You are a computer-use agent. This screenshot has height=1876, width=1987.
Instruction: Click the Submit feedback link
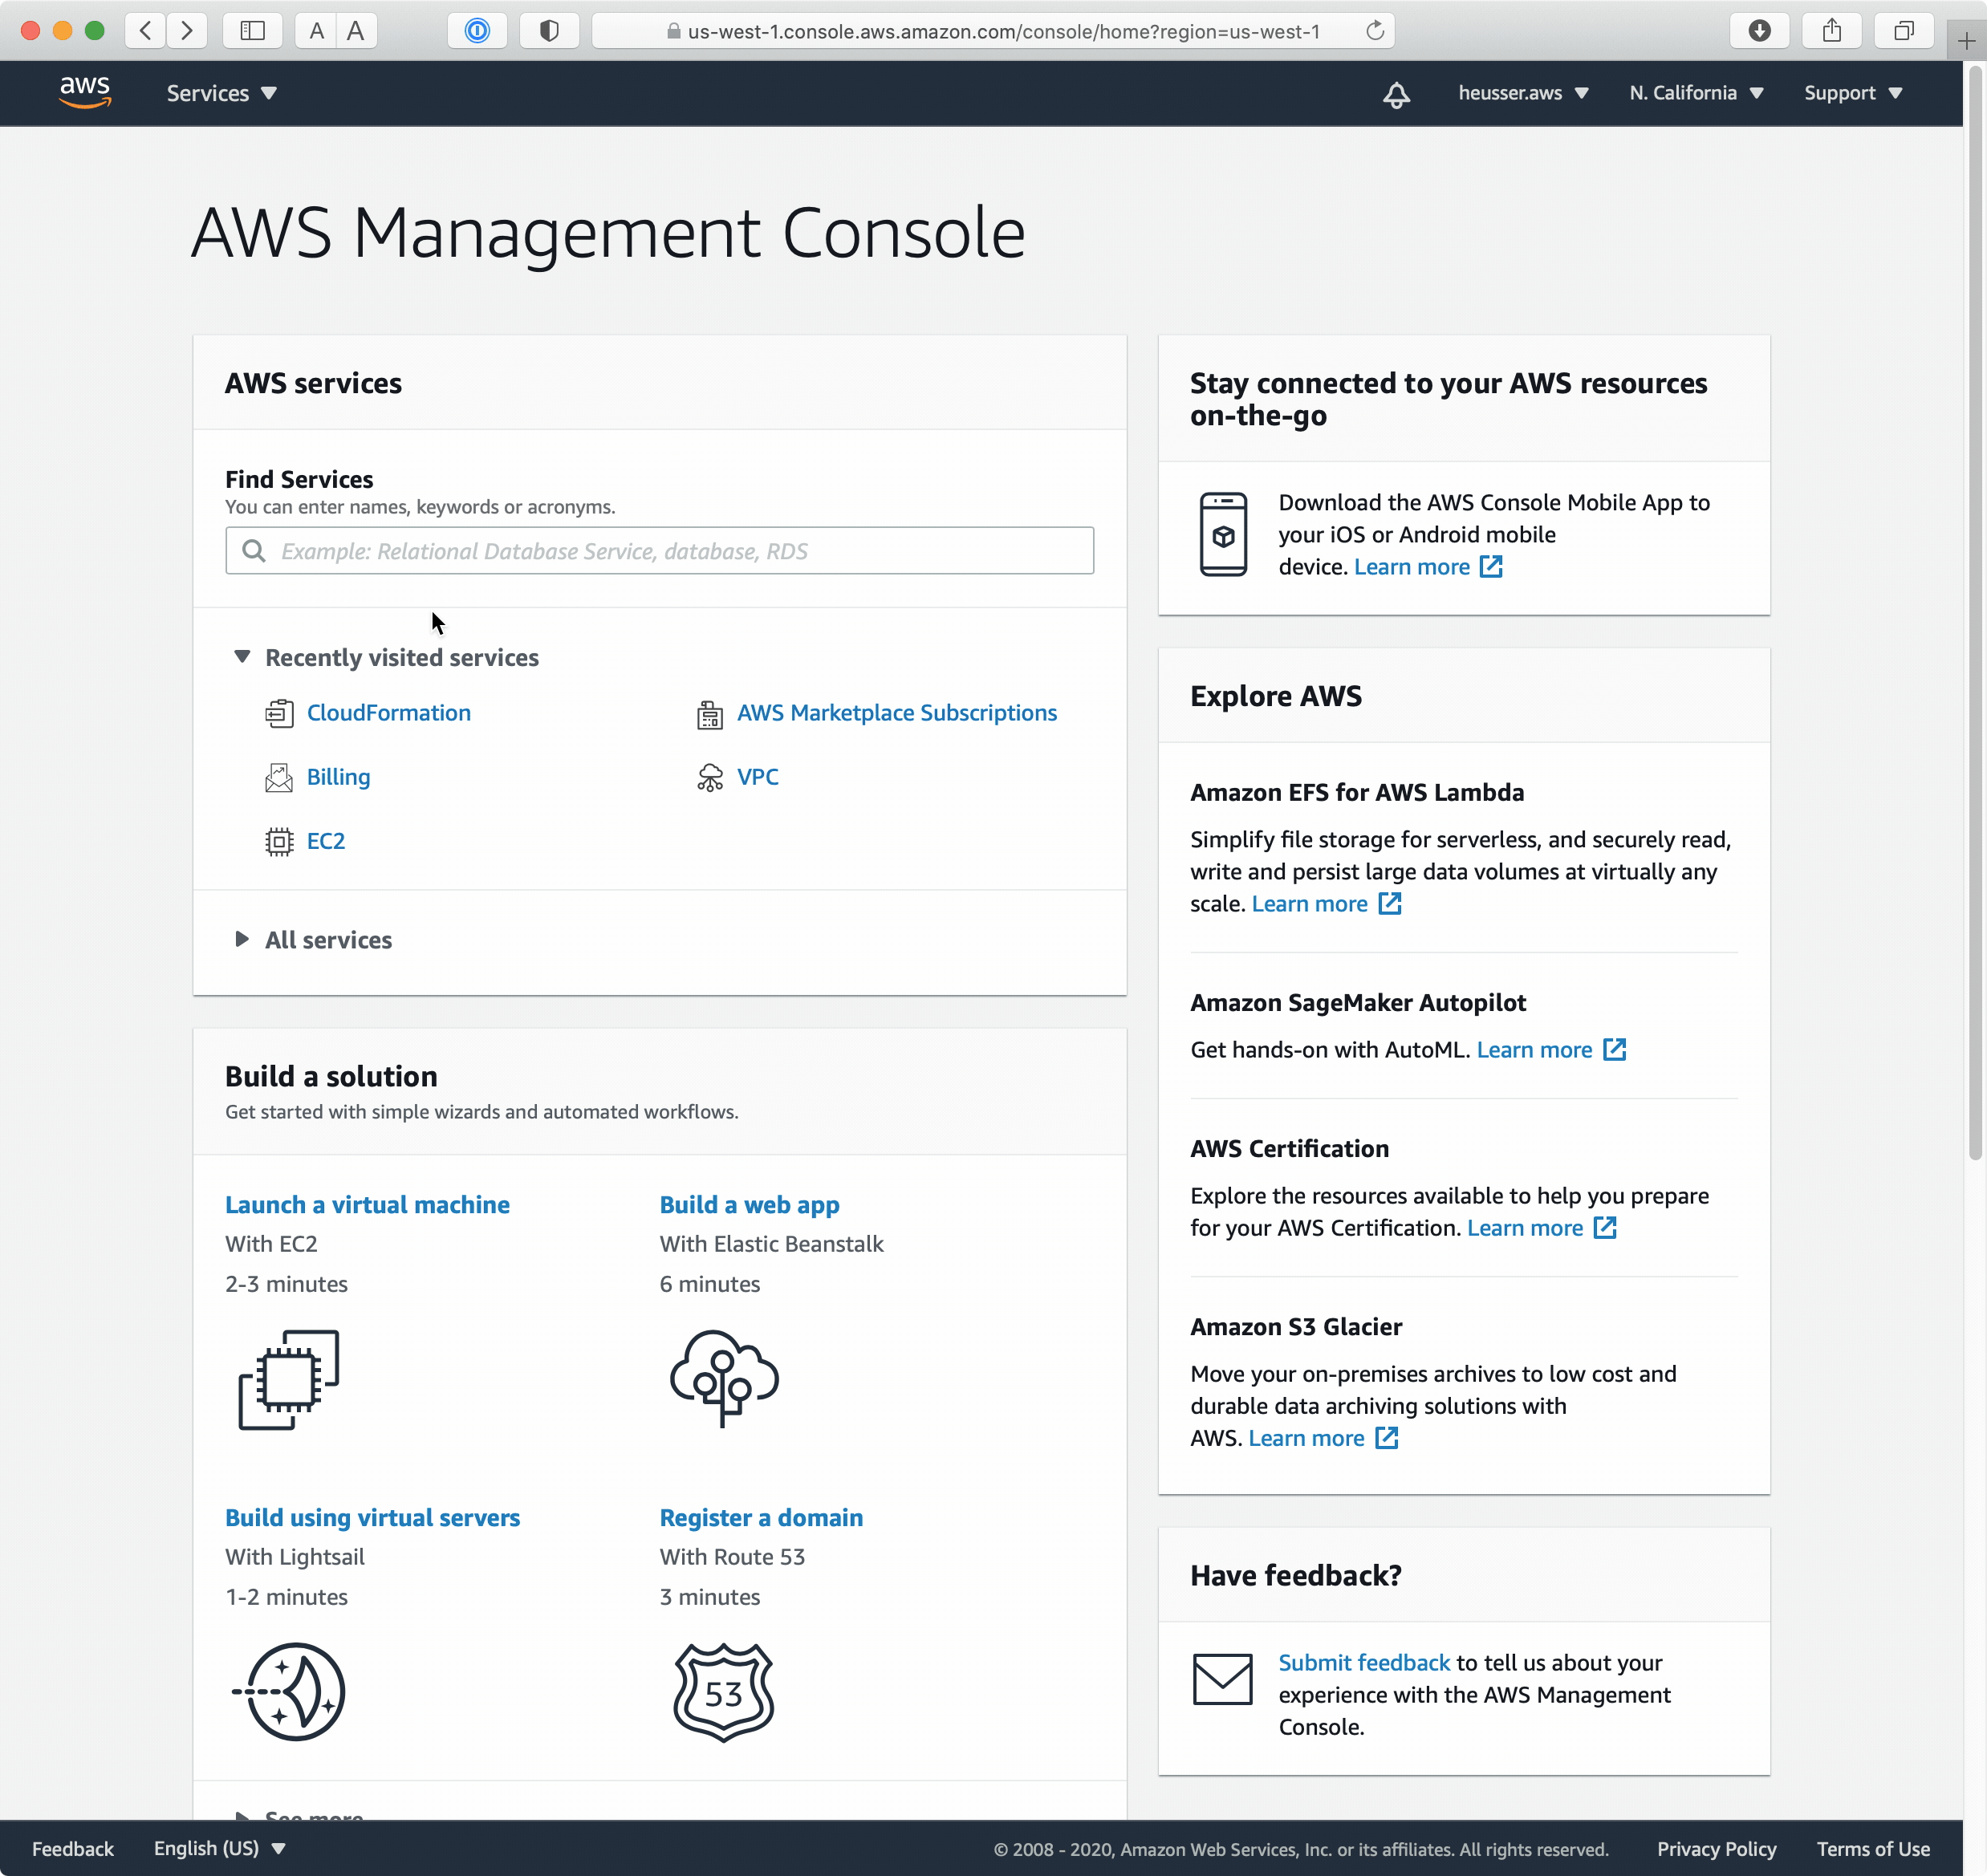coord(1363,1662)
